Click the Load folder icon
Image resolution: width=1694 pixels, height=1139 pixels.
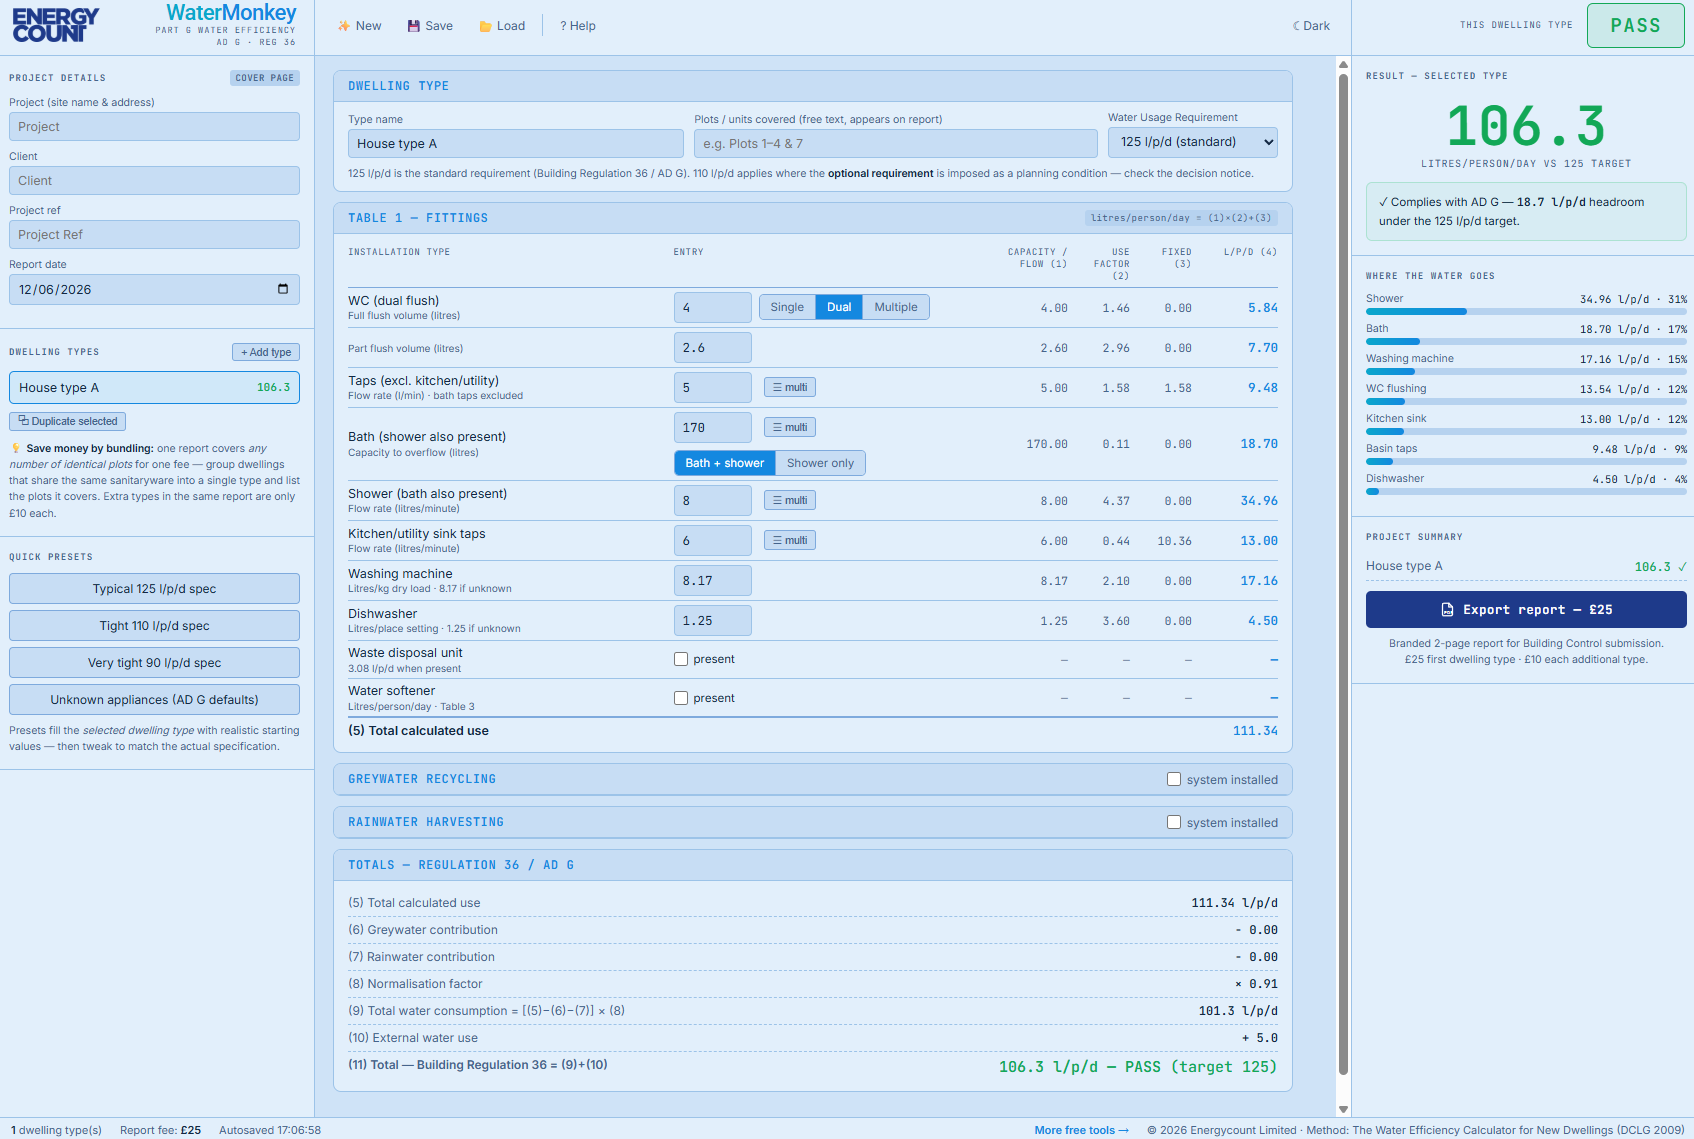tap(485, 26)
